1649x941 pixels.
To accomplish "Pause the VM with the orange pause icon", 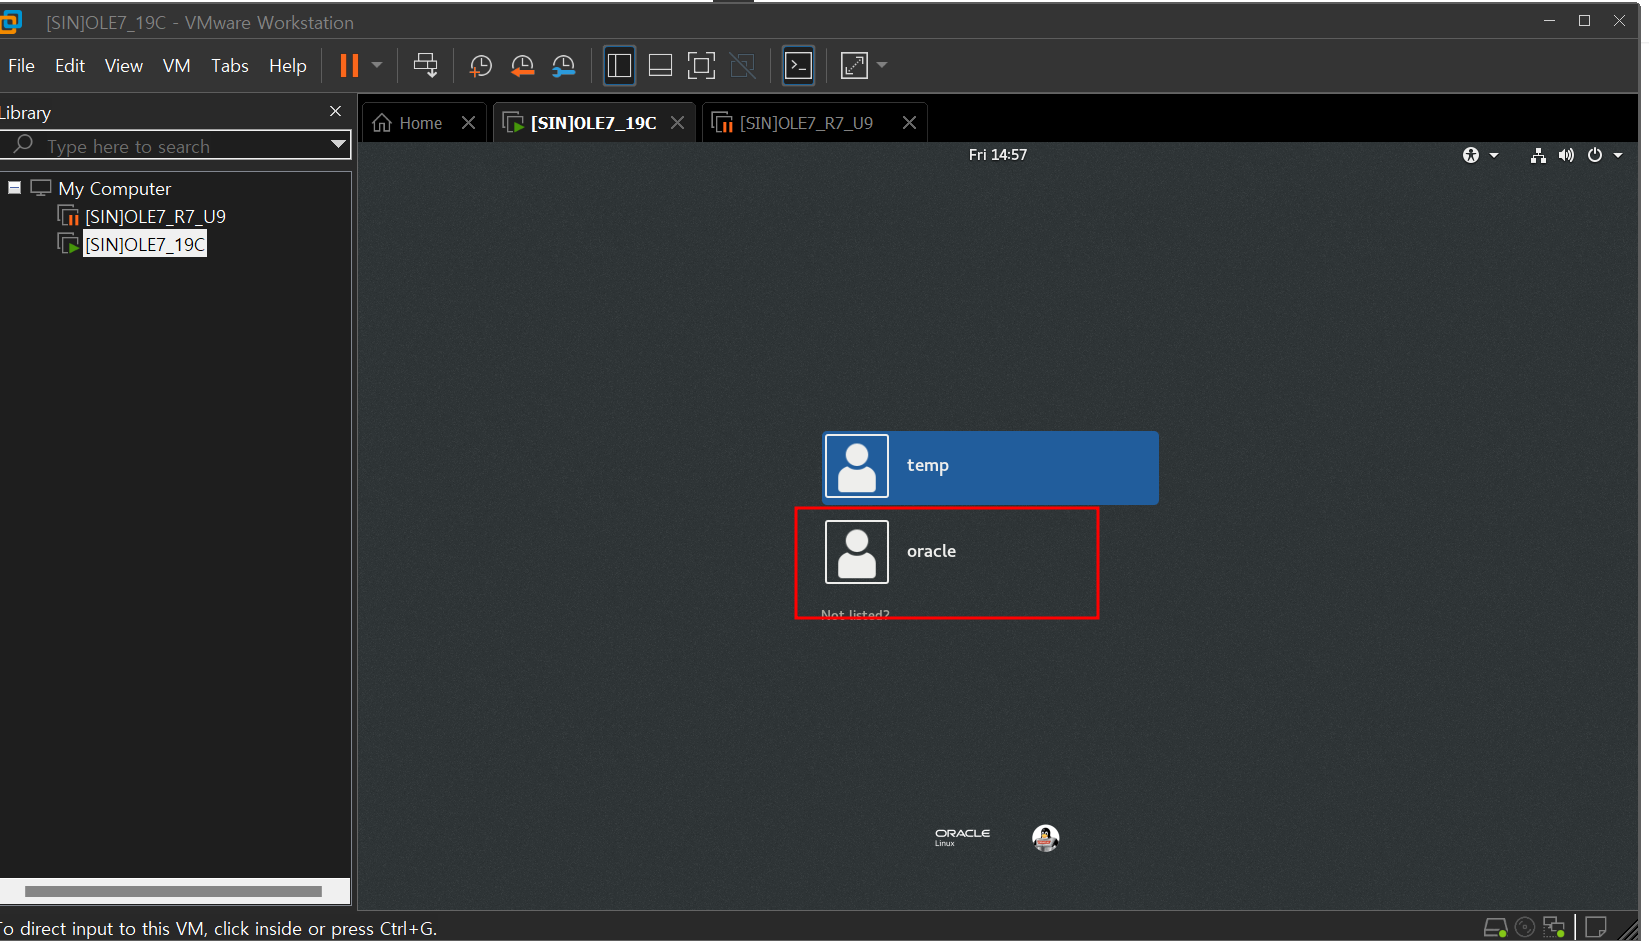I will (x=349, y=66).
